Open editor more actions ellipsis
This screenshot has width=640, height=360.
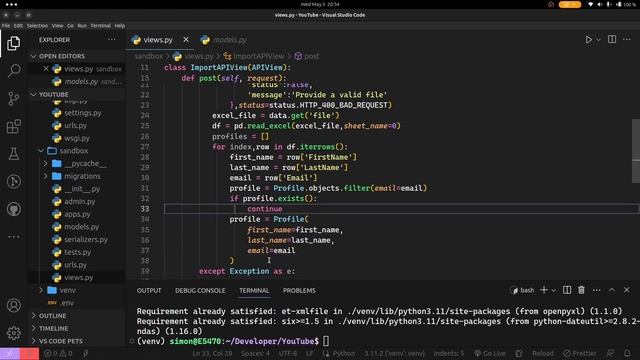627,40
